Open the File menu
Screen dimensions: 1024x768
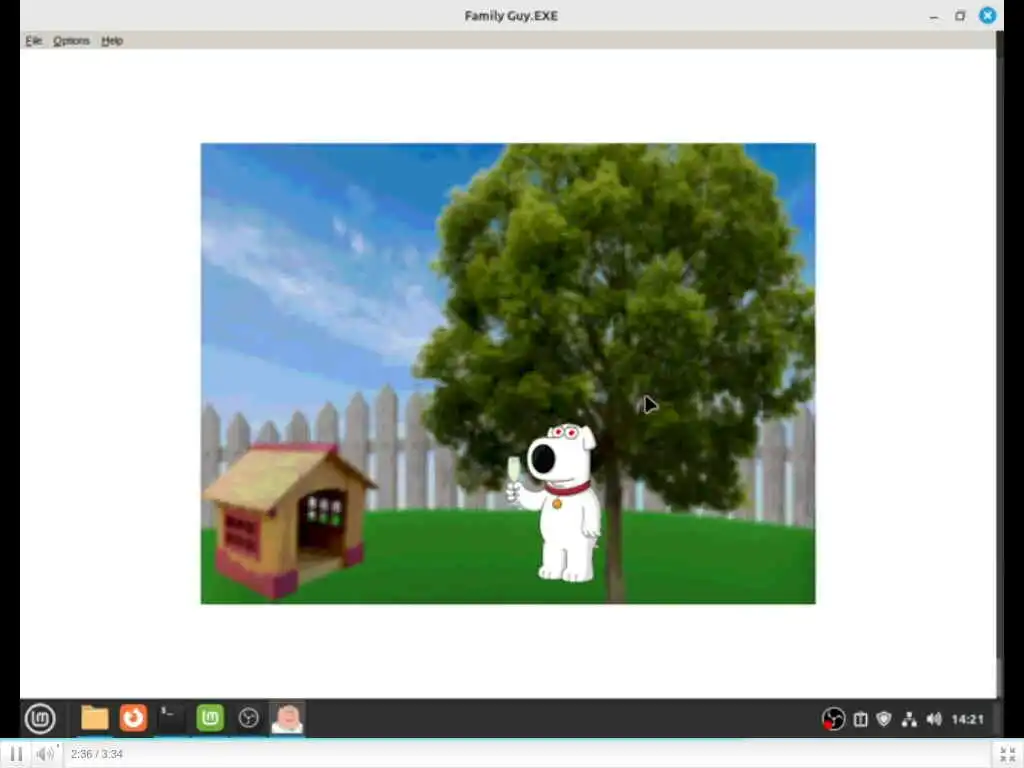[33, 40]
